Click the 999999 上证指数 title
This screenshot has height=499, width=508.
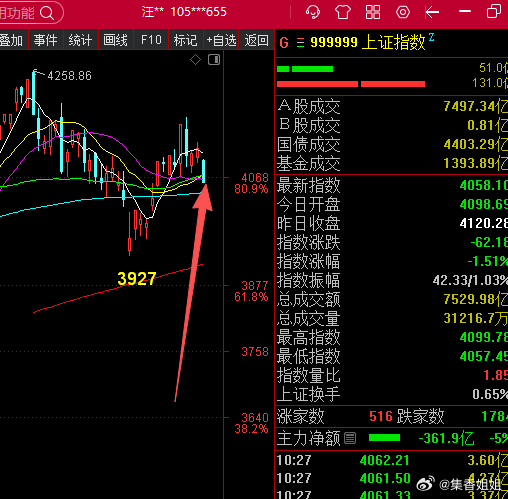click(368, 42)
